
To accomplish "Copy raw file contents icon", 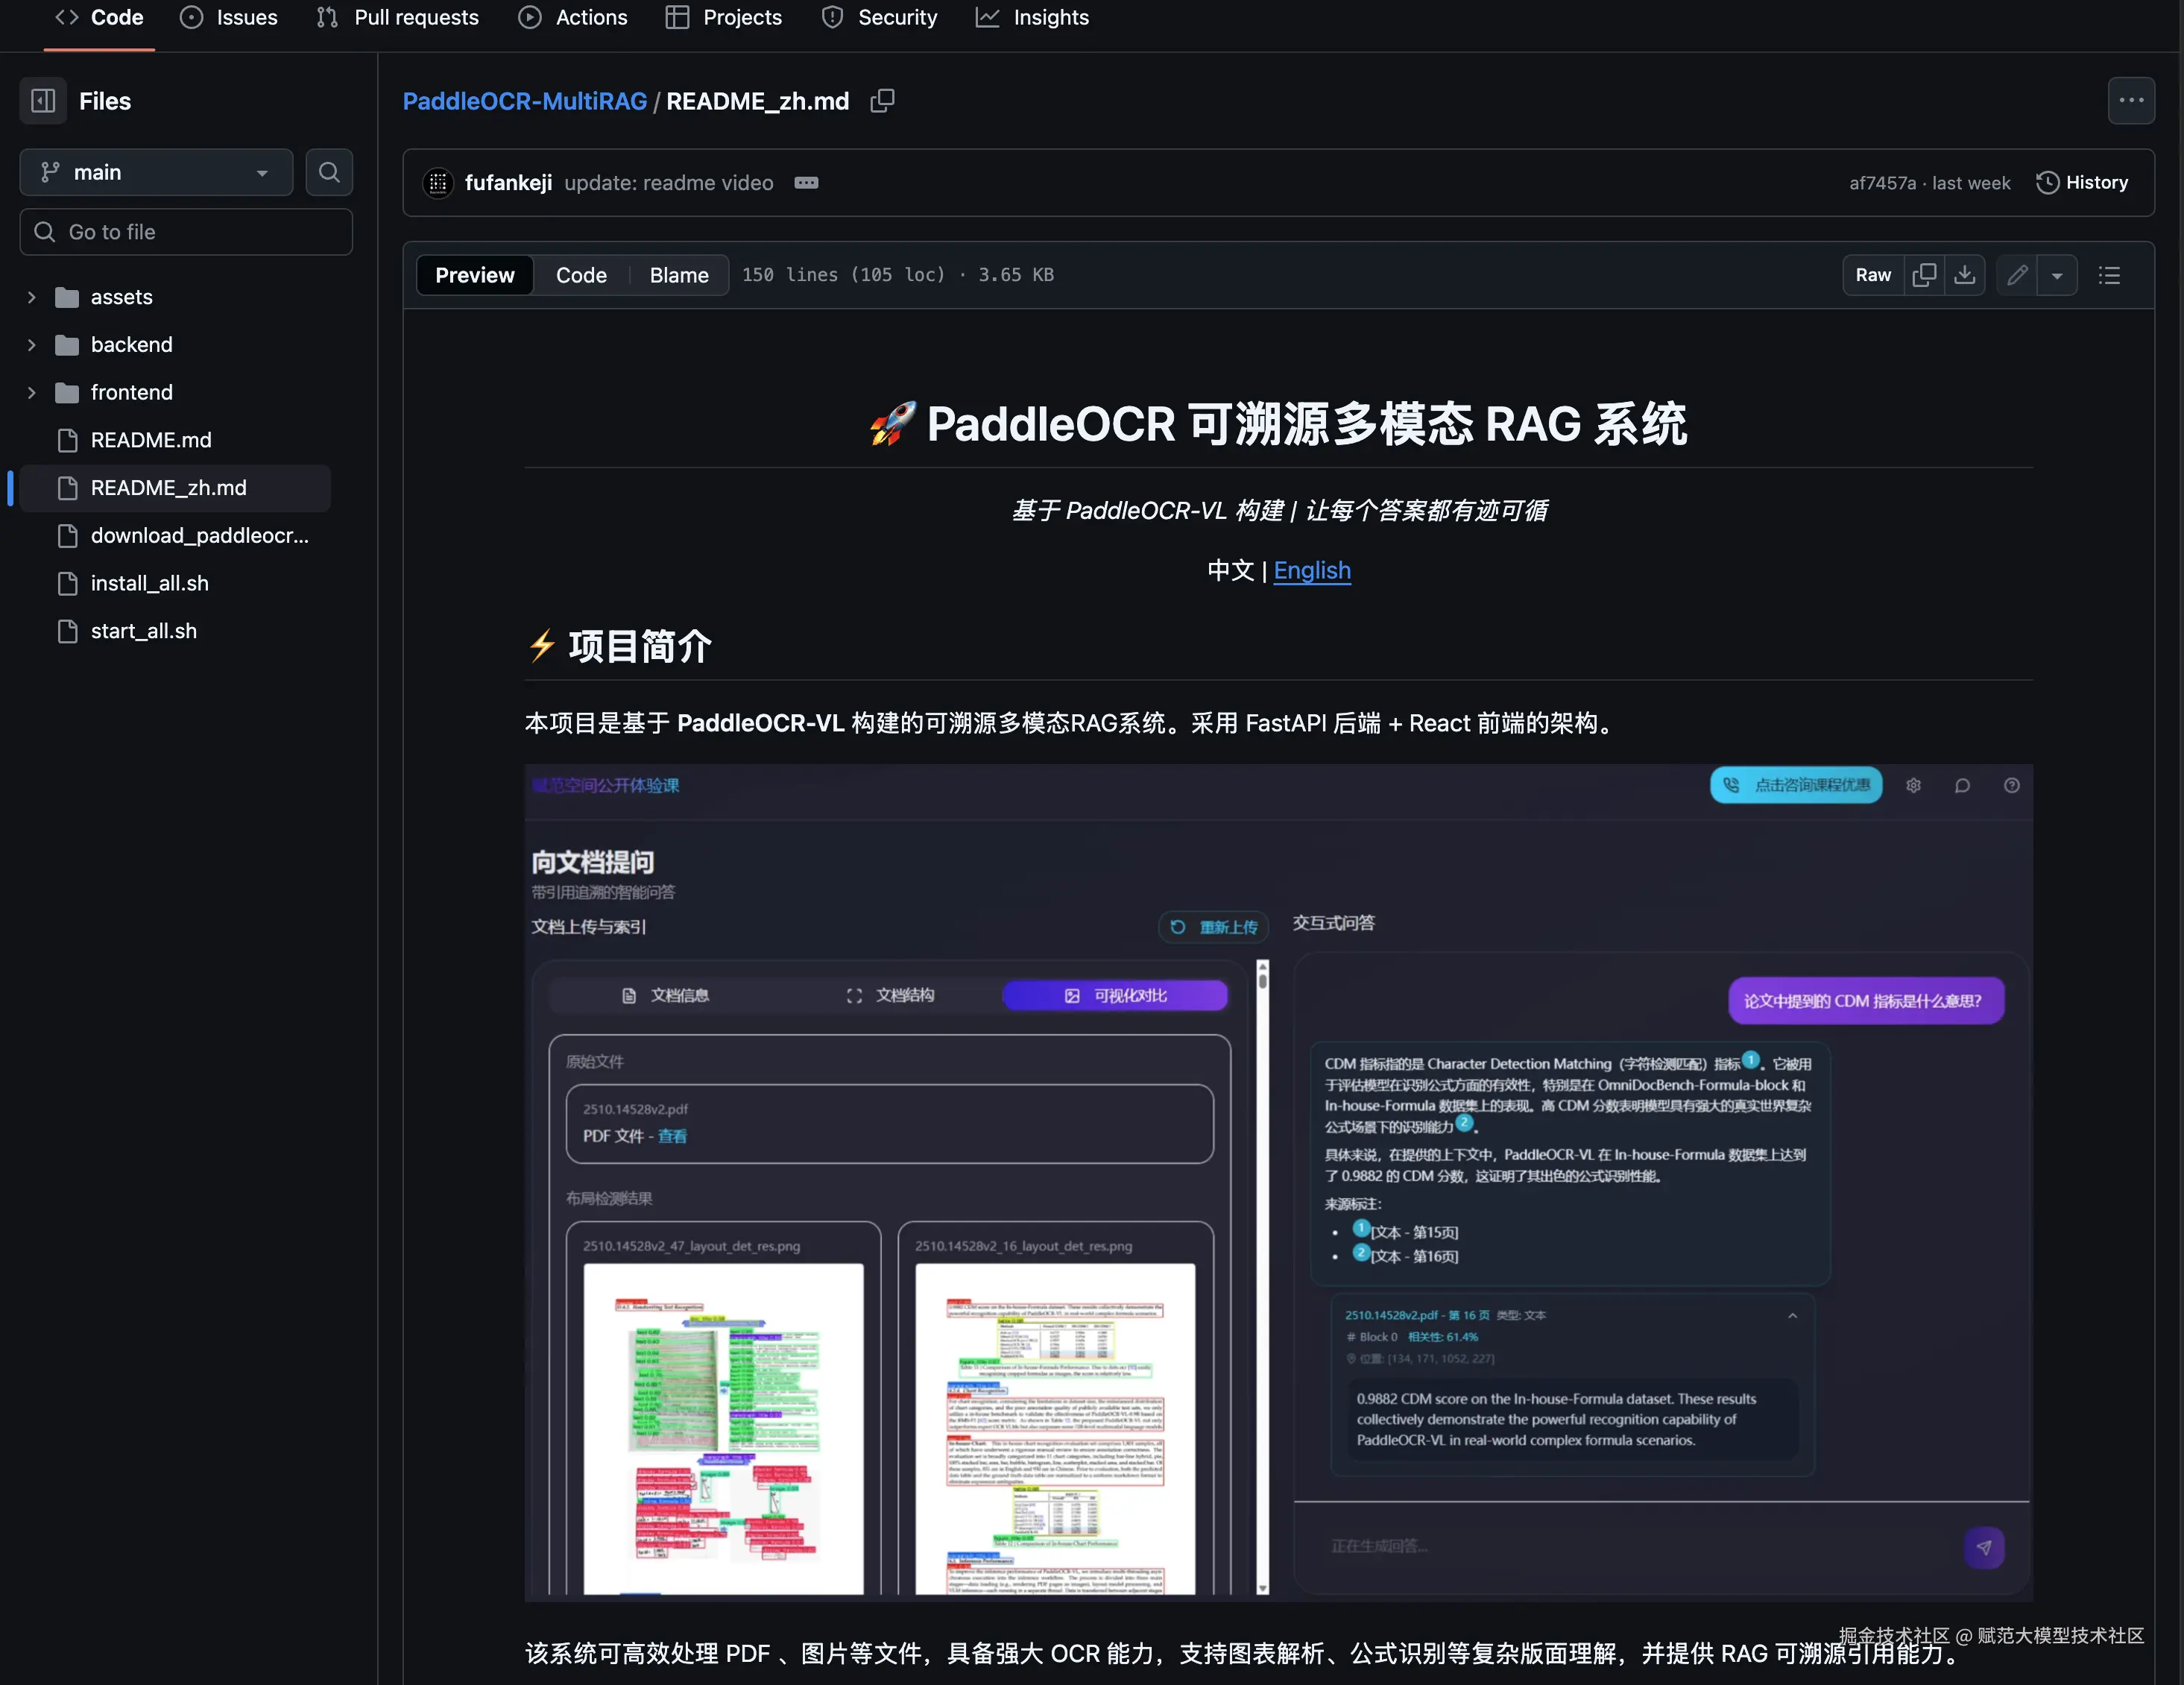I will click(x=1923, y=275).
